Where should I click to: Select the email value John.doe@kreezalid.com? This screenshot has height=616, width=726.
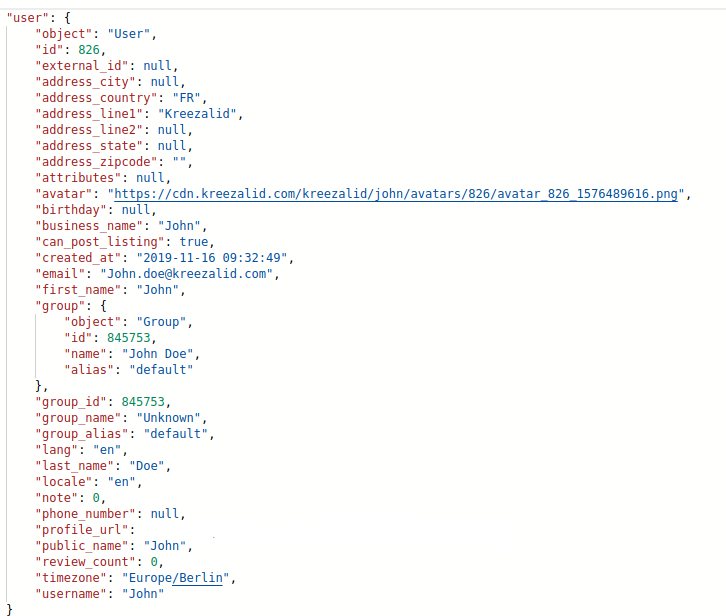tap(187, 274)
